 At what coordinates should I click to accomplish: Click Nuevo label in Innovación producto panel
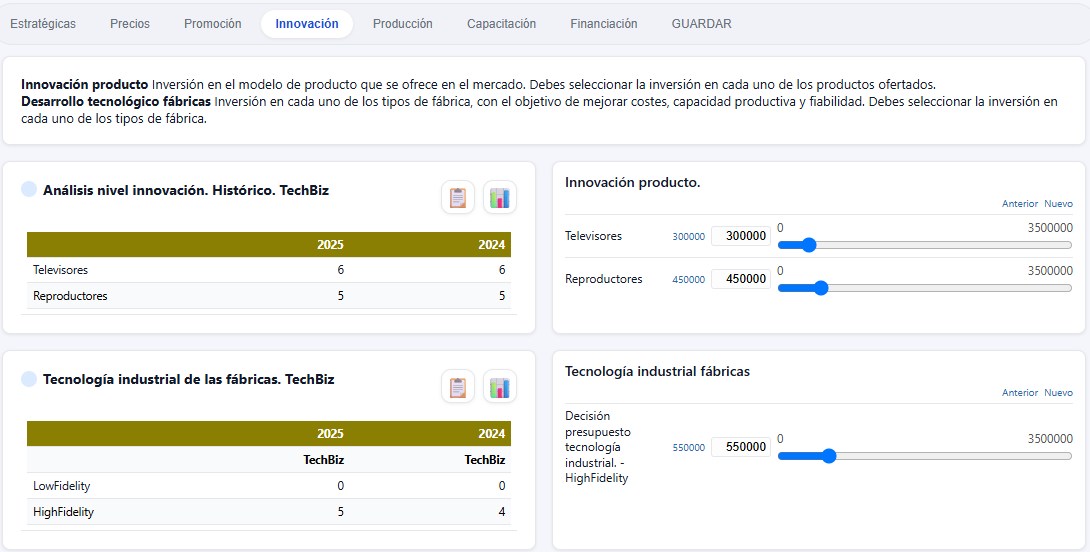pos(1058,204)
